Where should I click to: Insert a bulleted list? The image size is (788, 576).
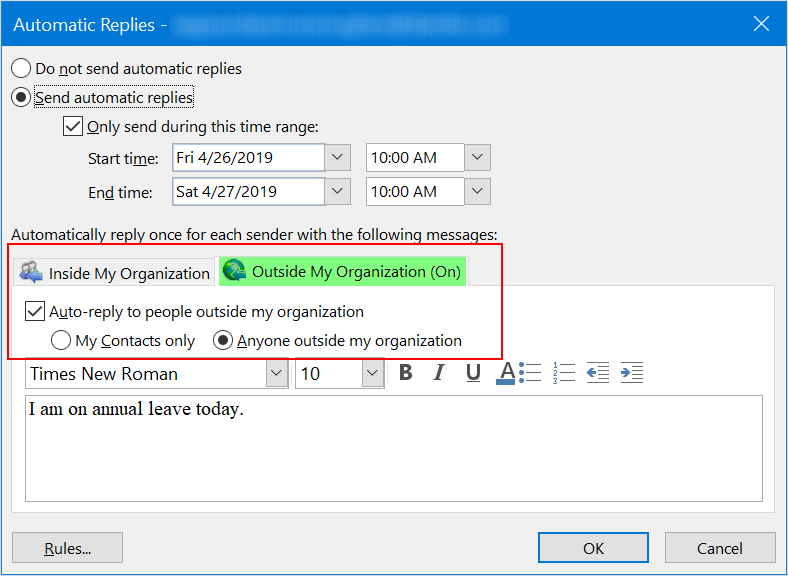[x=533, y=373]
